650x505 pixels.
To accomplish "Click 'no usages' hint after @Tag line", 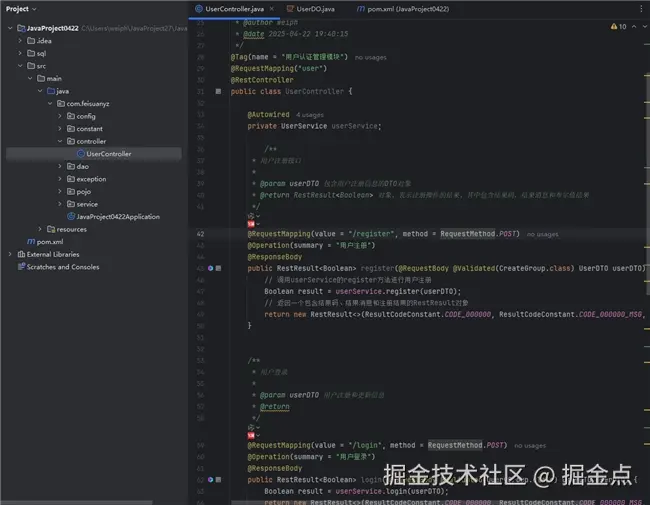I will pyautogui.click(x=371, y=57).
